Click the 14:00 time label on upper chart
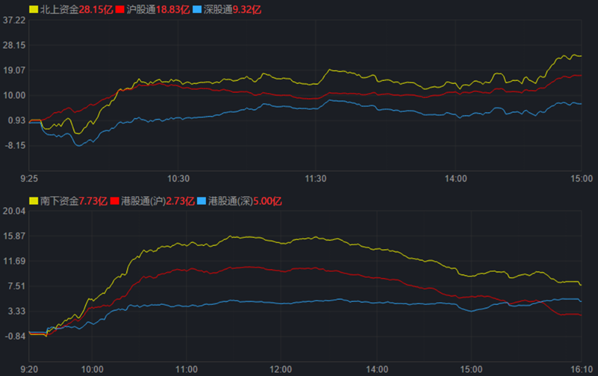Image resolution: width=598 pixels, height=376 pixels. 456,178
